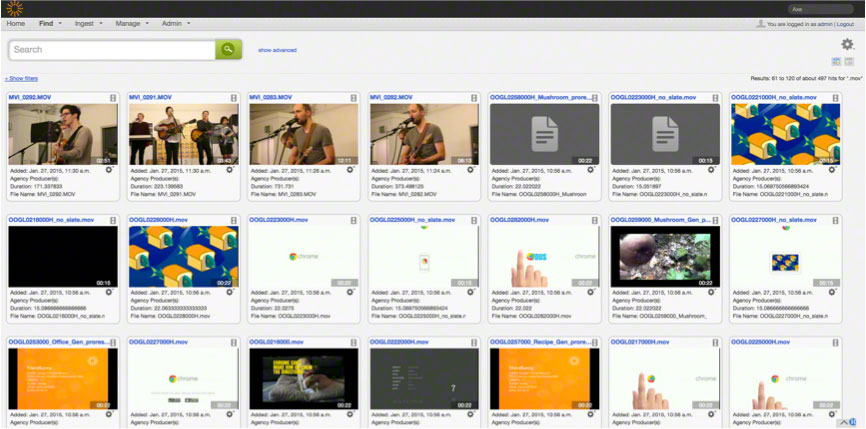Screen dimensions: 866x429
Task: Open the OOGL0258000H_Mushroom placeholder document thumbnail
Action: pyautogui.click(x=545, y=134)
